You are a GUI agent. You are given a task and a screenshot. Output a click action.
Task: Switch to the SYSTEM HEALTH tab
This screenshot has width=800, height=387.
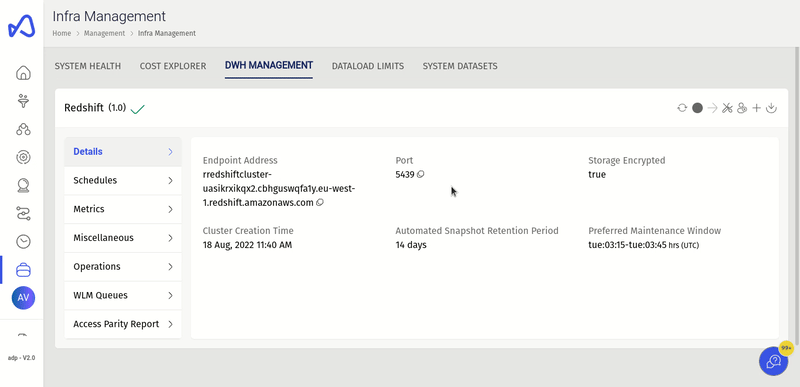(88, 66)
